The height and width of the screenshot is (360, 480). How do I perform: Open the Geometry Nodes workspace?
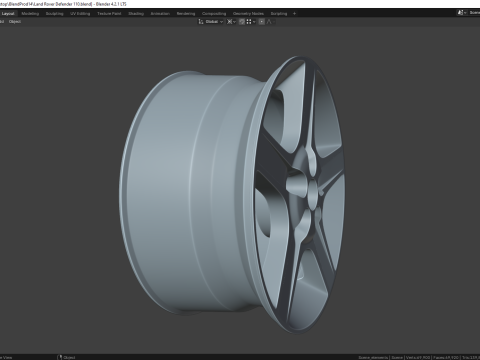coord(248,14)
